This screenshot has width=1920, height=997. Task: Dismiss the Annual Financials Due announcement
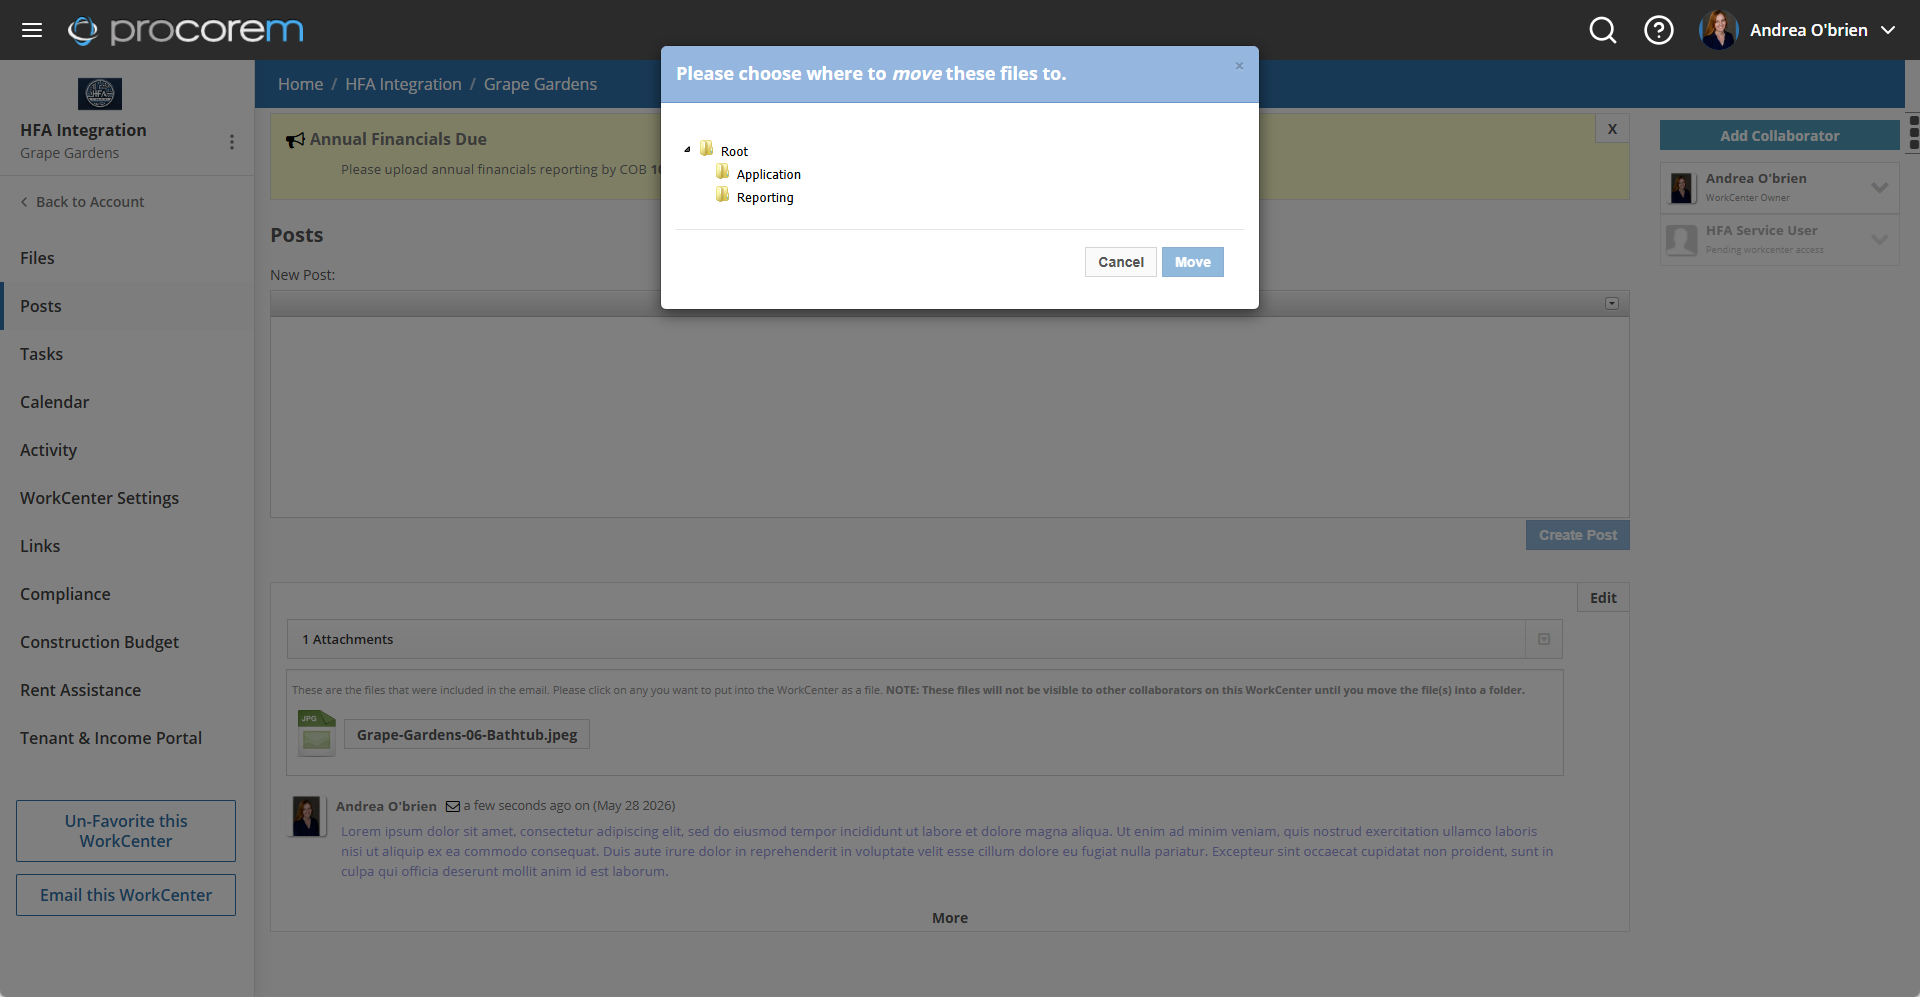[1612, 128]
